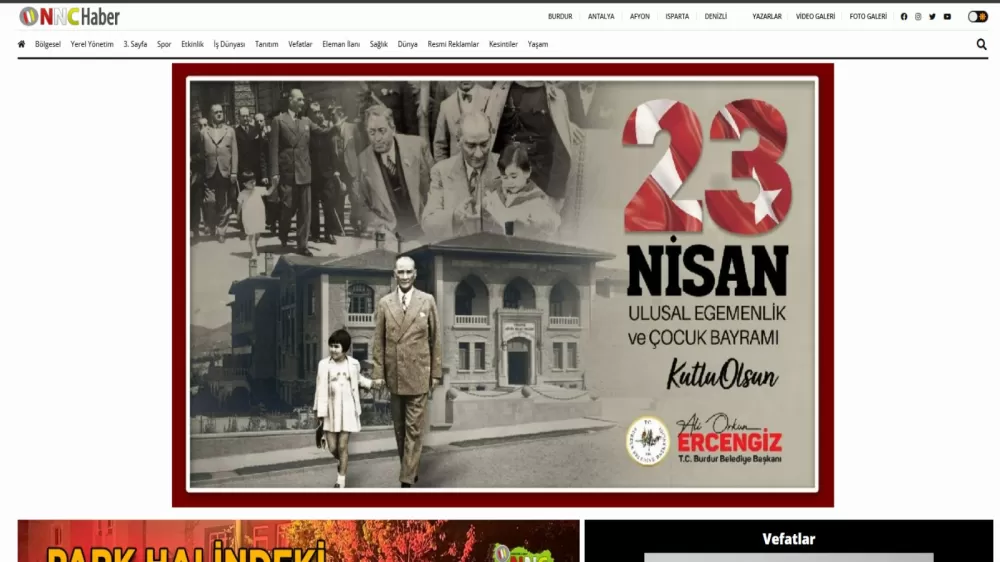
Task: Visit the Facebook page icon
Action: (904, 17)
